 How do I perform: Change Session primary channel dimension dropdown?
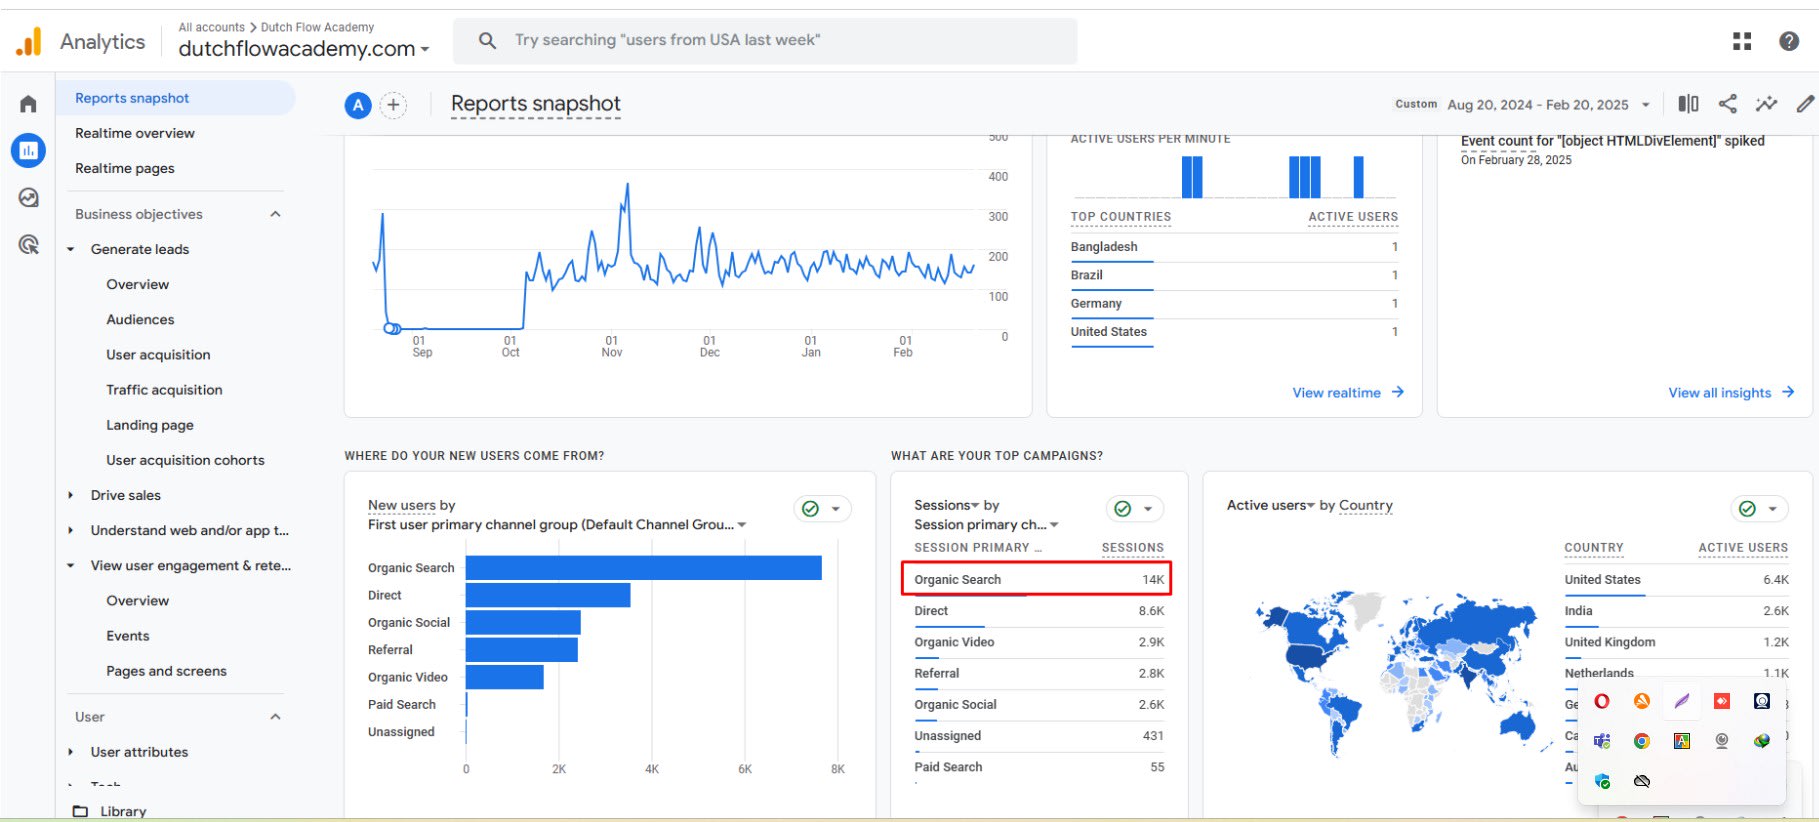(x=986, y=524)
